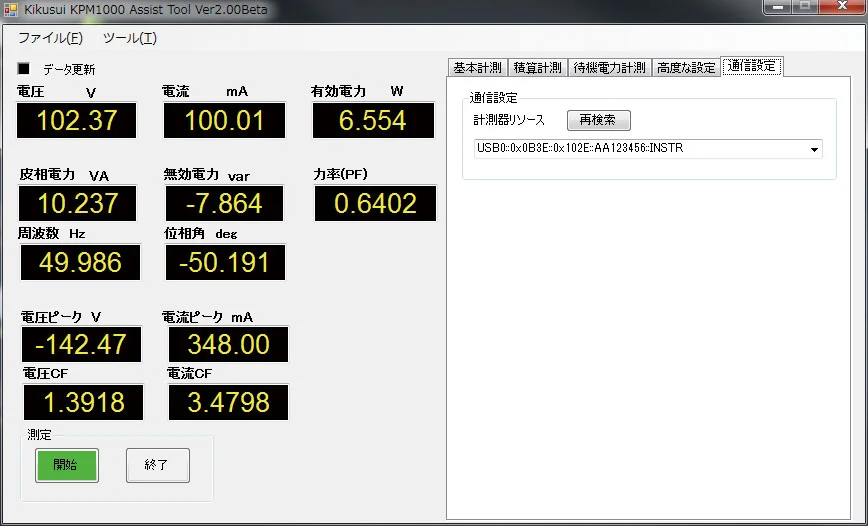The height and width of the screenshot is (526, 868).
Task: Toggle the データ更新 checkbox
Action: point(24,69)
